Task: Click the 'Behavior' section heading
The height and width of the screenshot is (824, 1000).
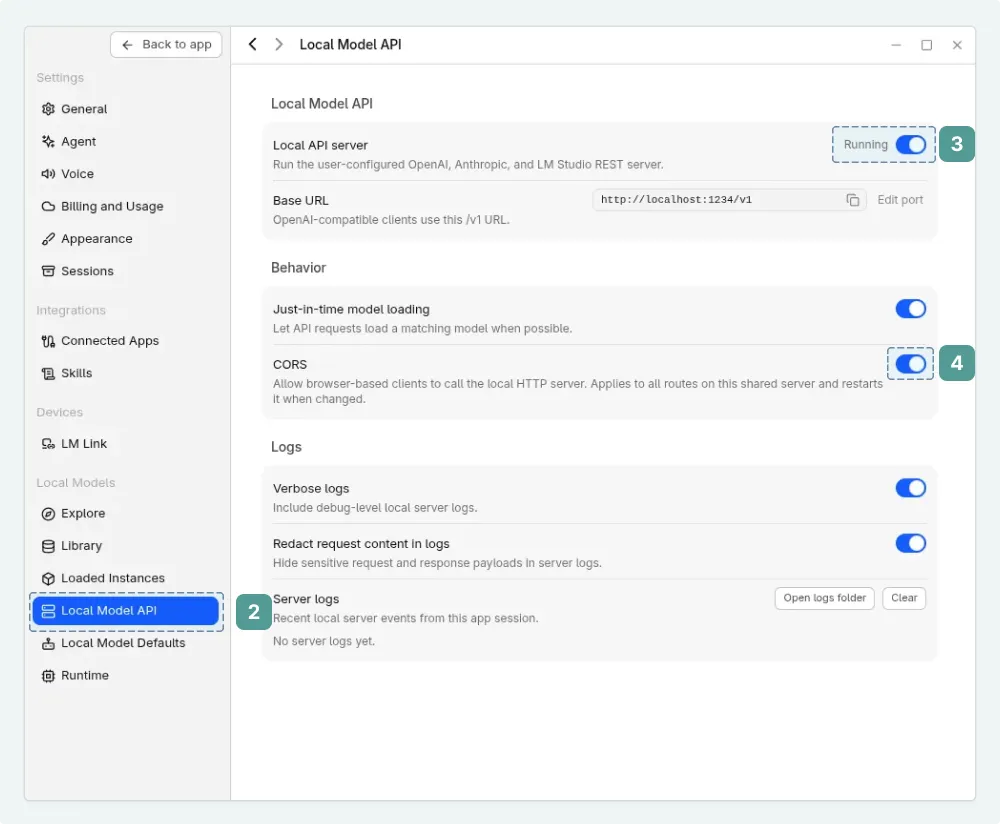Action: (298, 268)
